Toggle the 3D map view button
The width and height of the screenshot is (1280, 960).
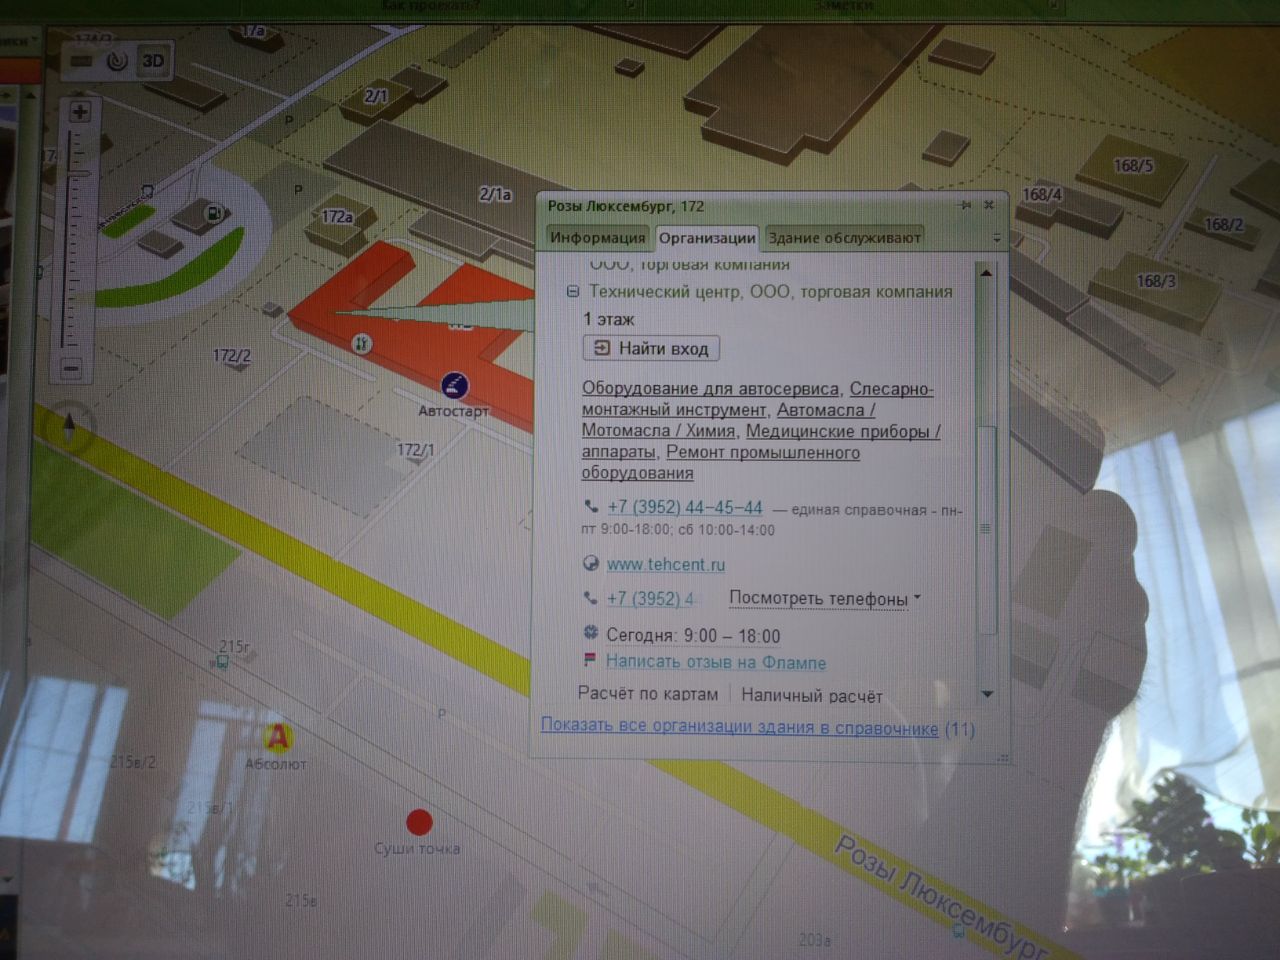(x=153, y=61)
